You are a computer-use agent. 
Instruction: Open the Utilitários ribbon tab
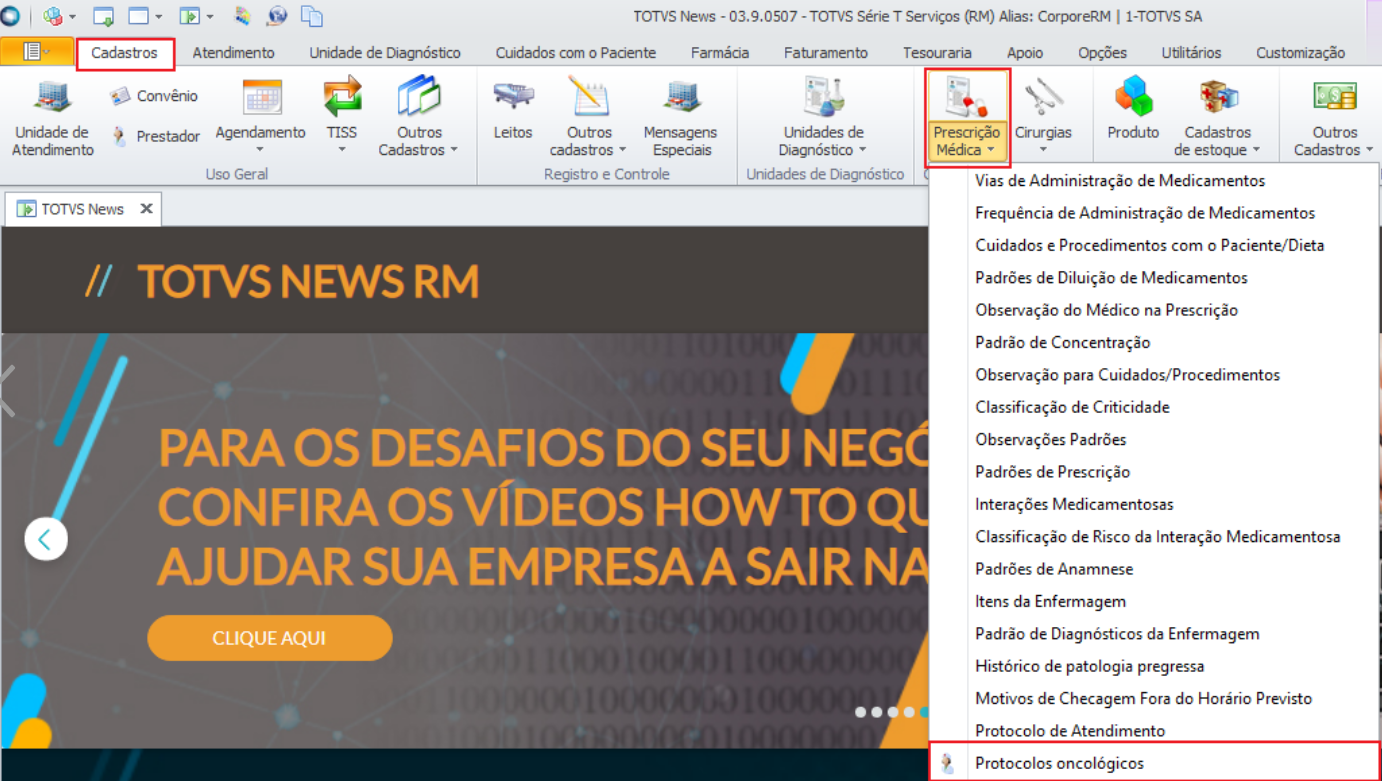[1191, 53]
